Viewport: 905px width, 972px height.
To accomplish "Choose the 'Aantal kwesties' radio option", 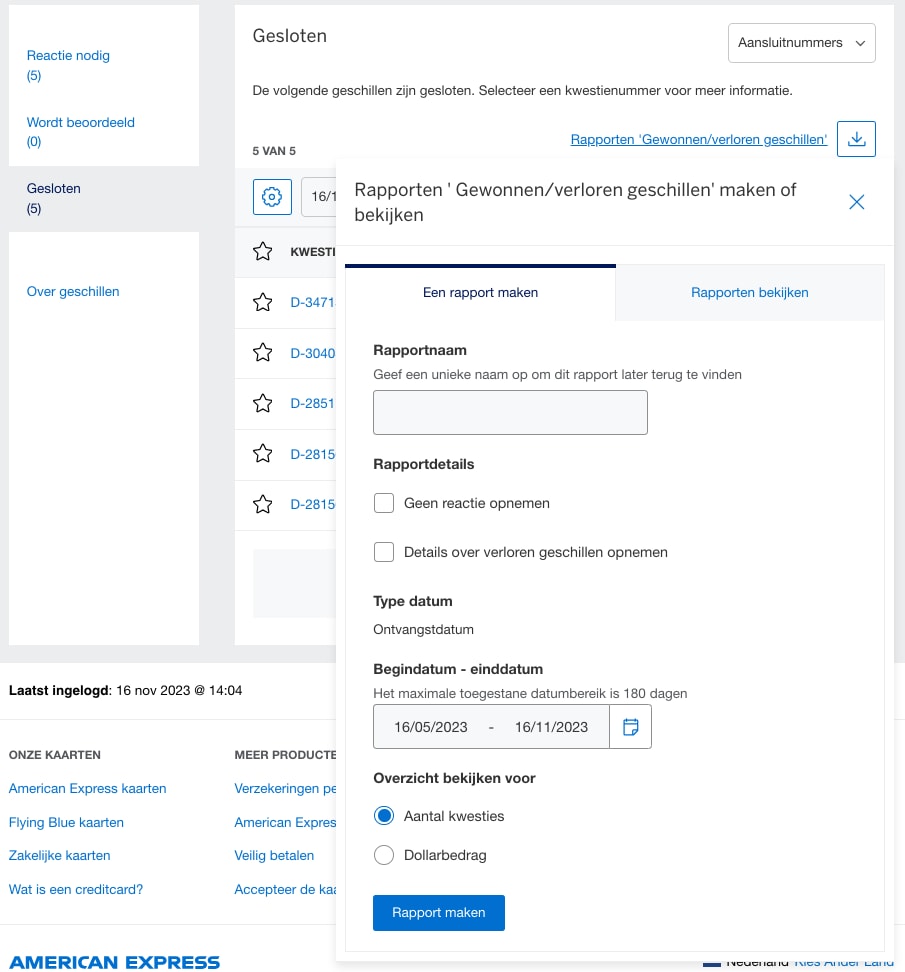I will click(x=384, y=816).
